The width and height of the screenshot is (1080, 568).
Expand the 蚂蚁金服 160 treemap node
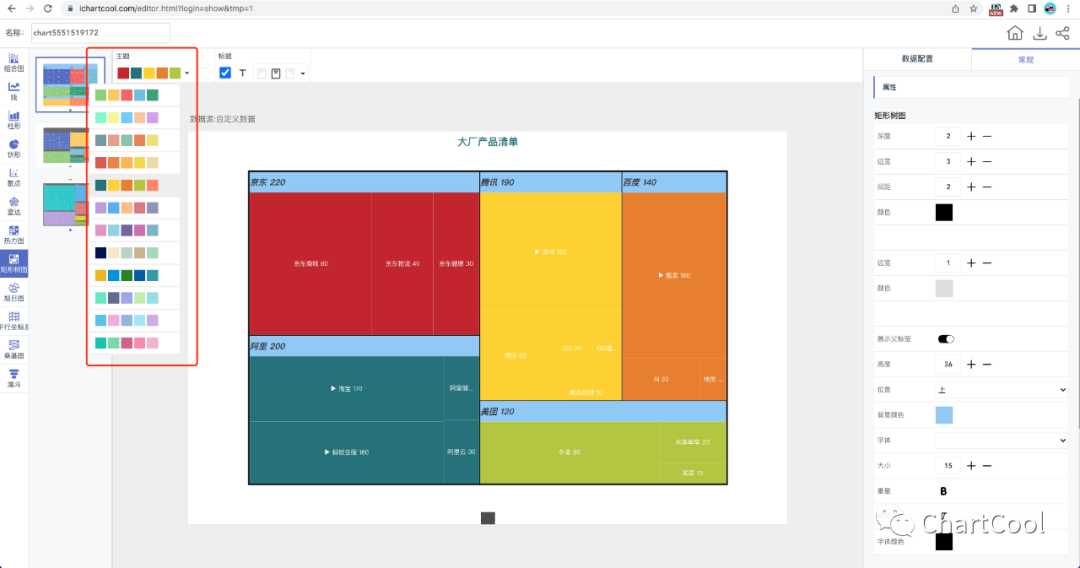click(x=346, y=452)
